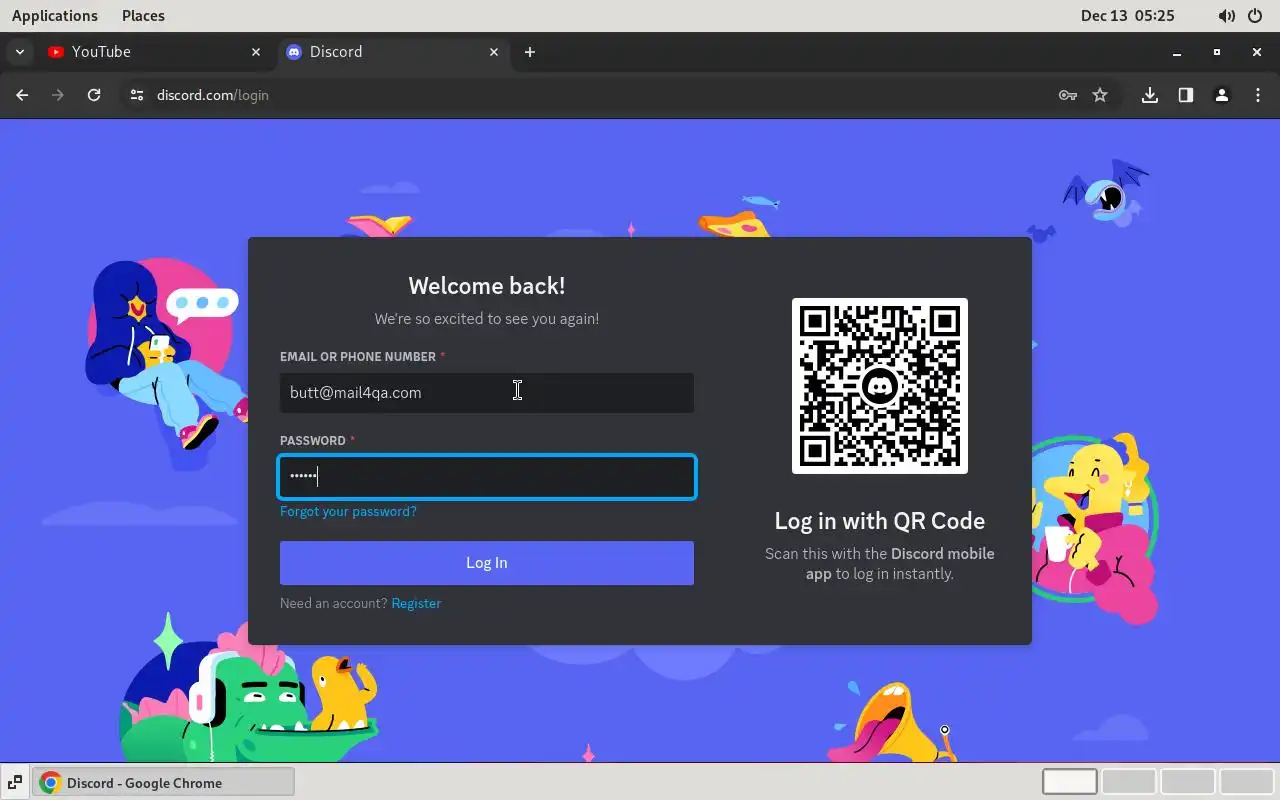Switch to the first workspace
The height and width of the screenshot is (800, 1280).
click(x=1070, y=781)
